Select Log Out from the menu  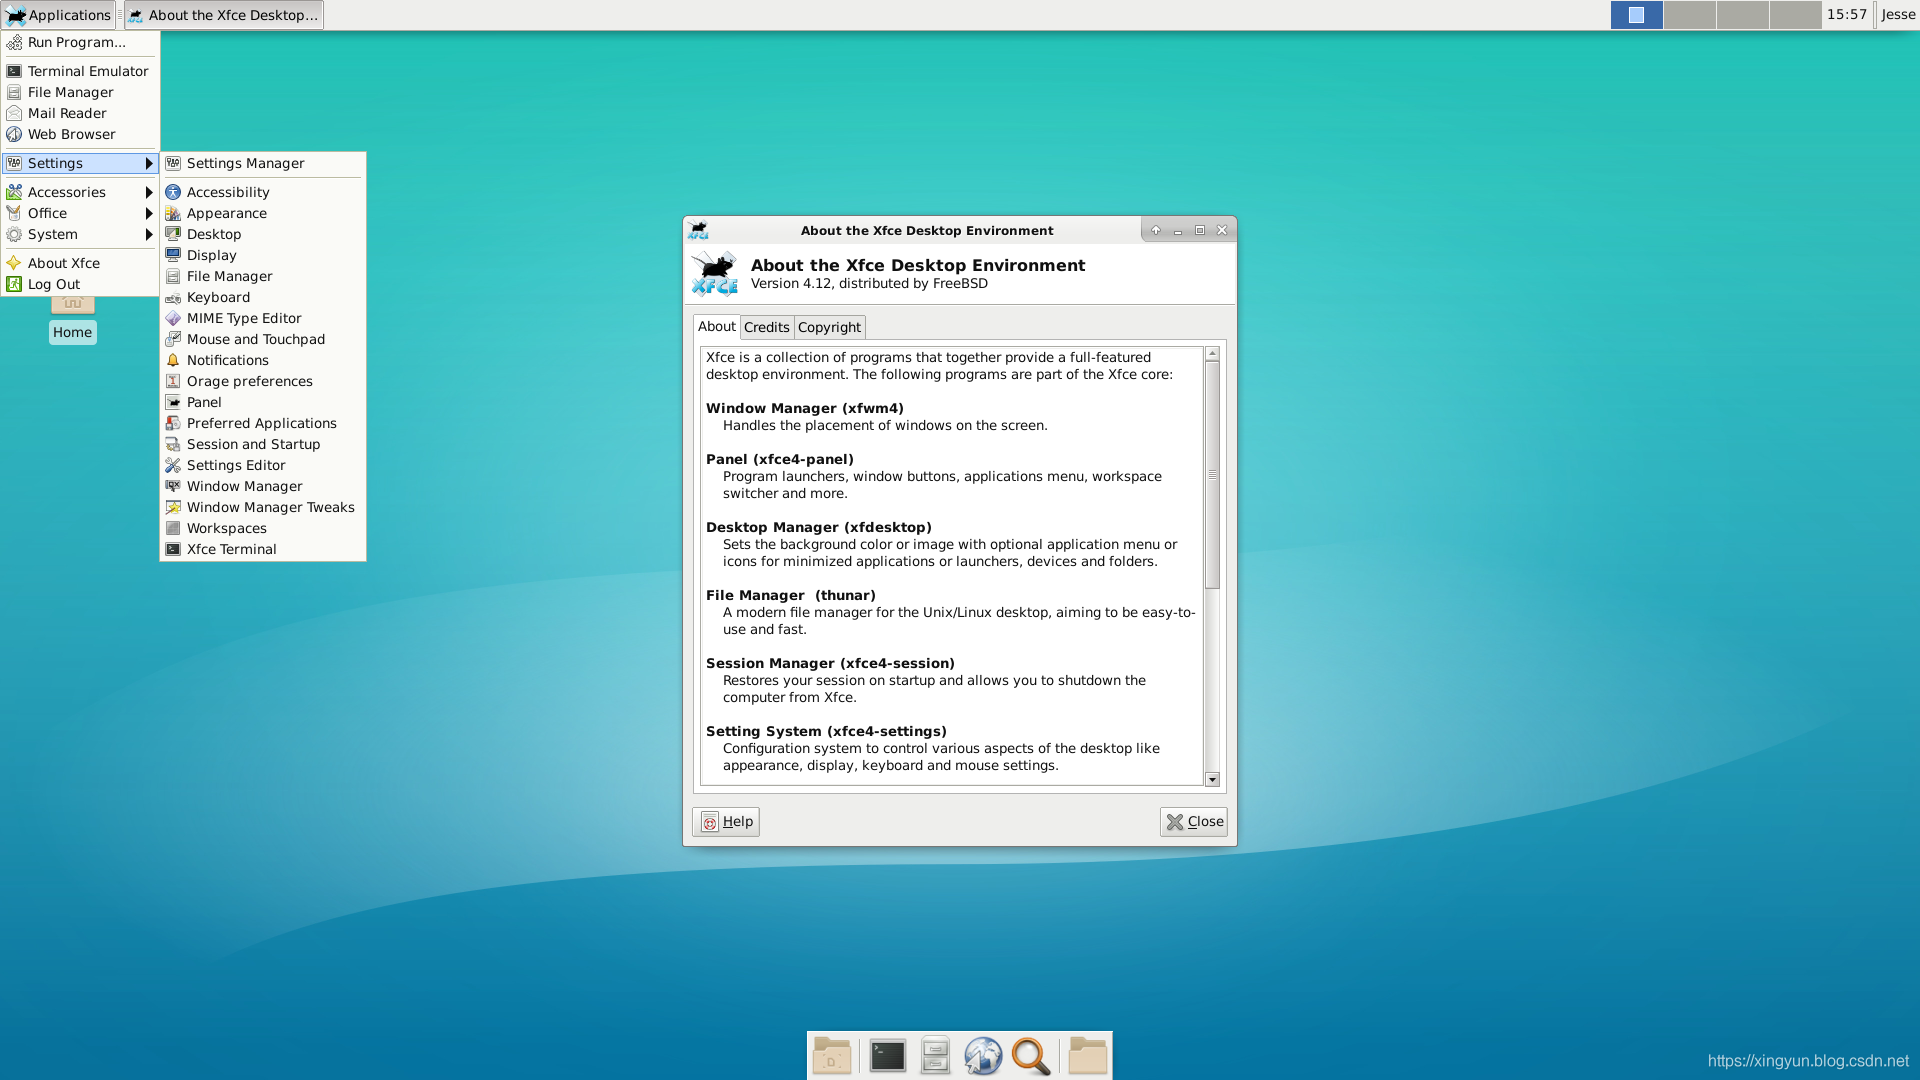(x=53, y=284)
